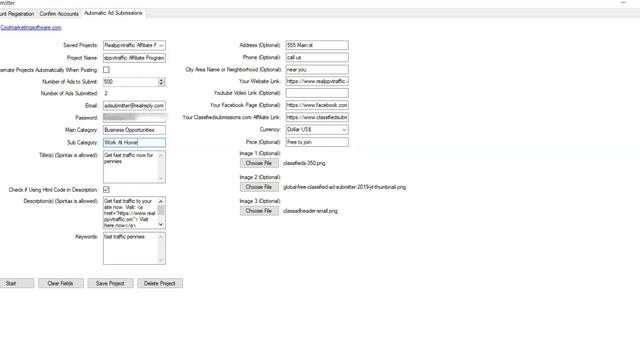Open the Coolmarketingsoftware.com link
Viewport: 640px width, 360px height.
[31, 28]
